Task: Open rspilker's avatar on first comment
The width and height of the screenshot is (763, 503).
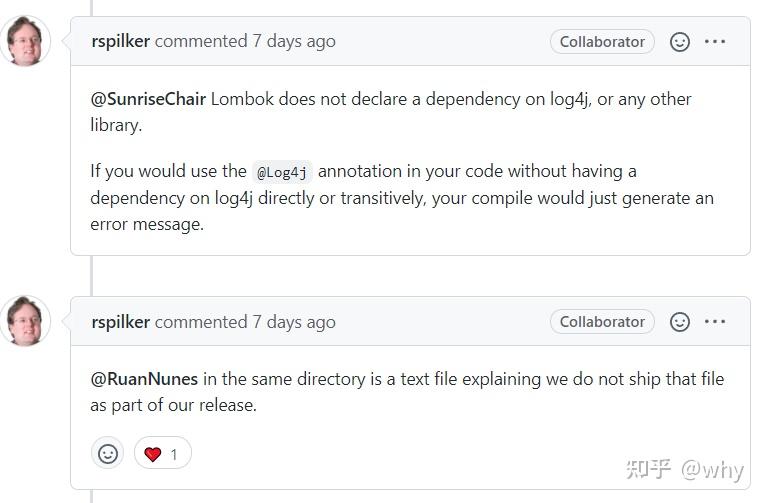Action: [26, 41]
